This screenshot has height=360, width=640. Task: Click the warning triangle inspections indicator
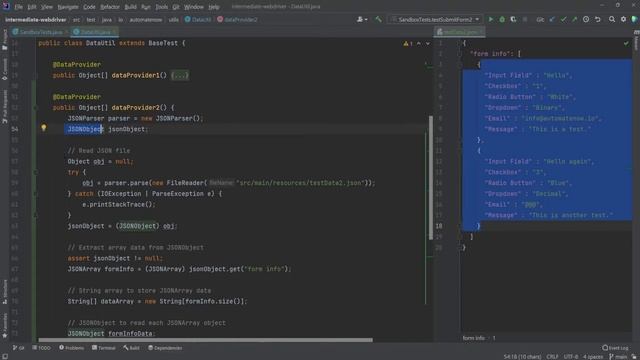(x=408, y=43)
